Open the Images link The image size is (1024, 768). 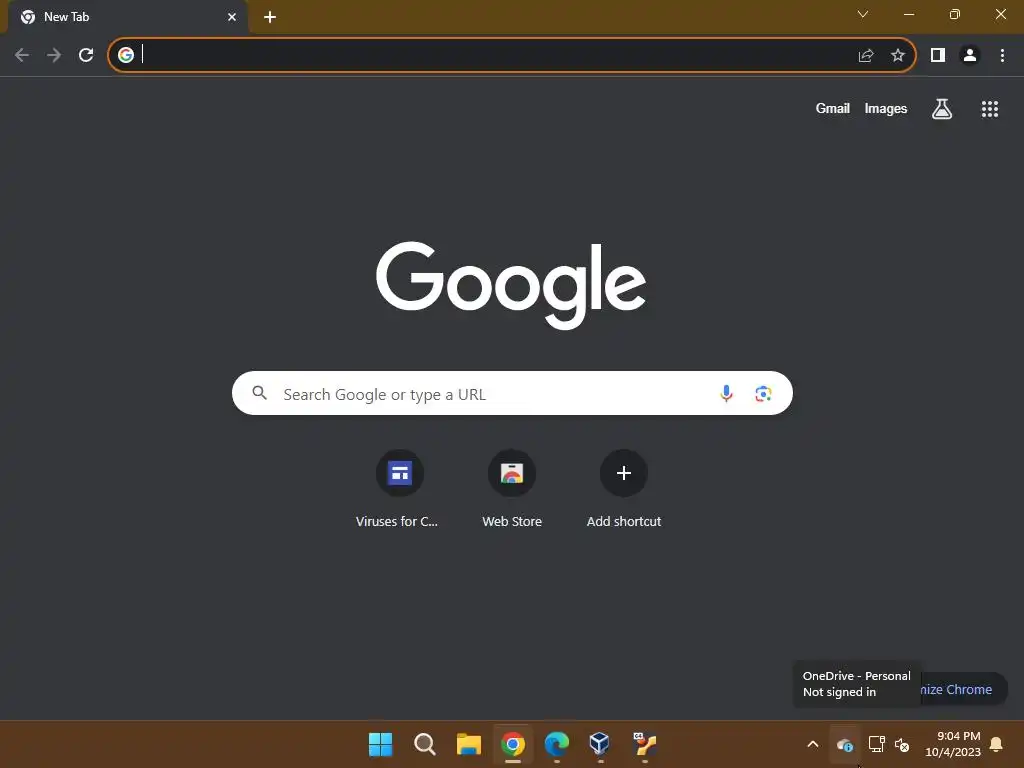tap(886, 108)
